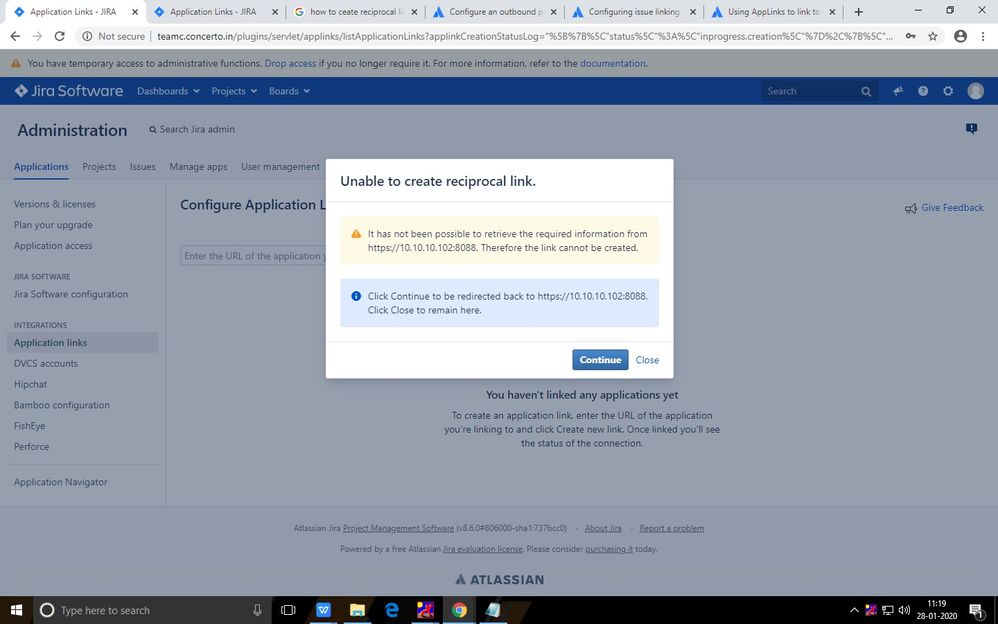Select the Projects admin tab
This screenshot has height=624, width=998.
pos(99,167)
